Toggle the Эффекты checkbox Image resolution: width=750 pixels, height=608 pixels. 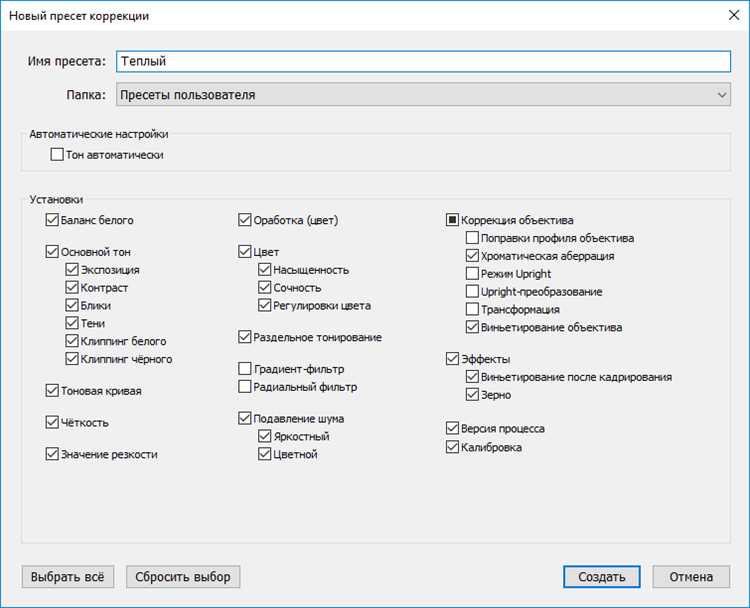452,359
